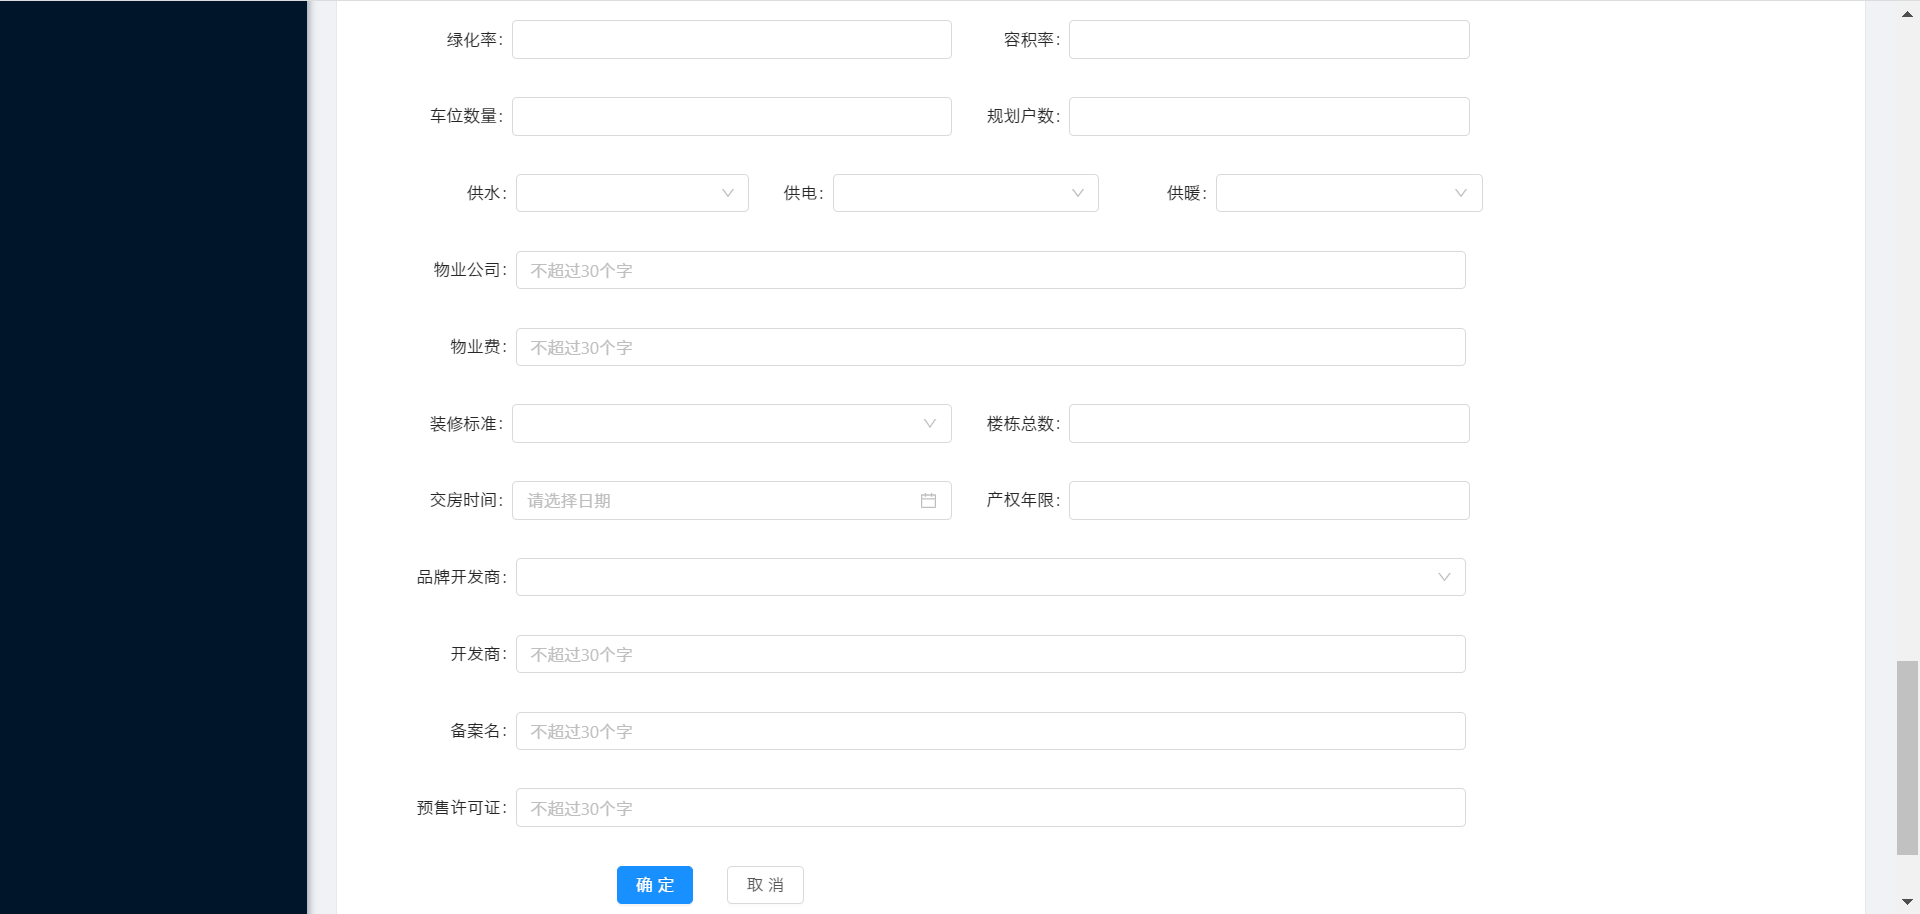The image size is (1920, 914).
Task: Click the page vertical scrollbar thumb
Action: (1907, 758)
